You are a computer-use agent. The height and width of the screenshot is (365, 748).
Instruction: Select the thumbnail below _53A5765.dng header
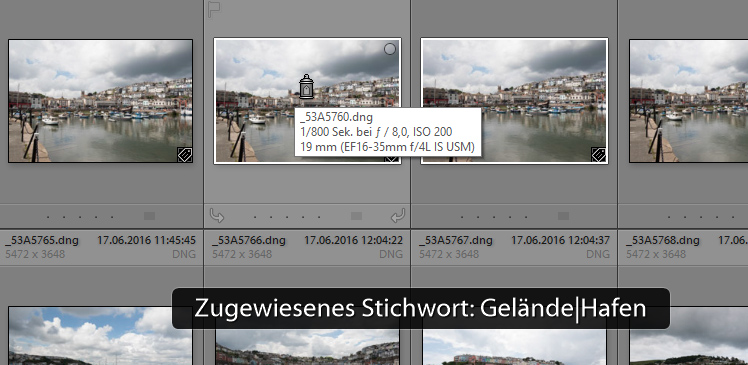pos(100,336)
